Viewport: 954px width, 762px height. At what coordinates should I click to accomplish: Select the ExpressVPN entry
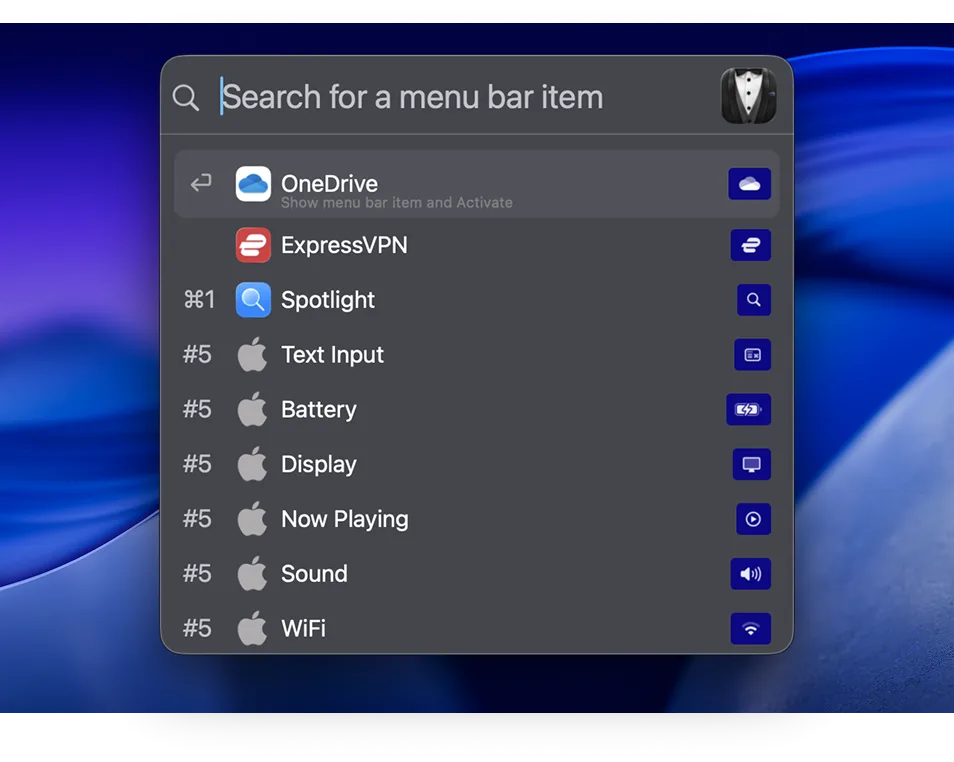(476, 245)
